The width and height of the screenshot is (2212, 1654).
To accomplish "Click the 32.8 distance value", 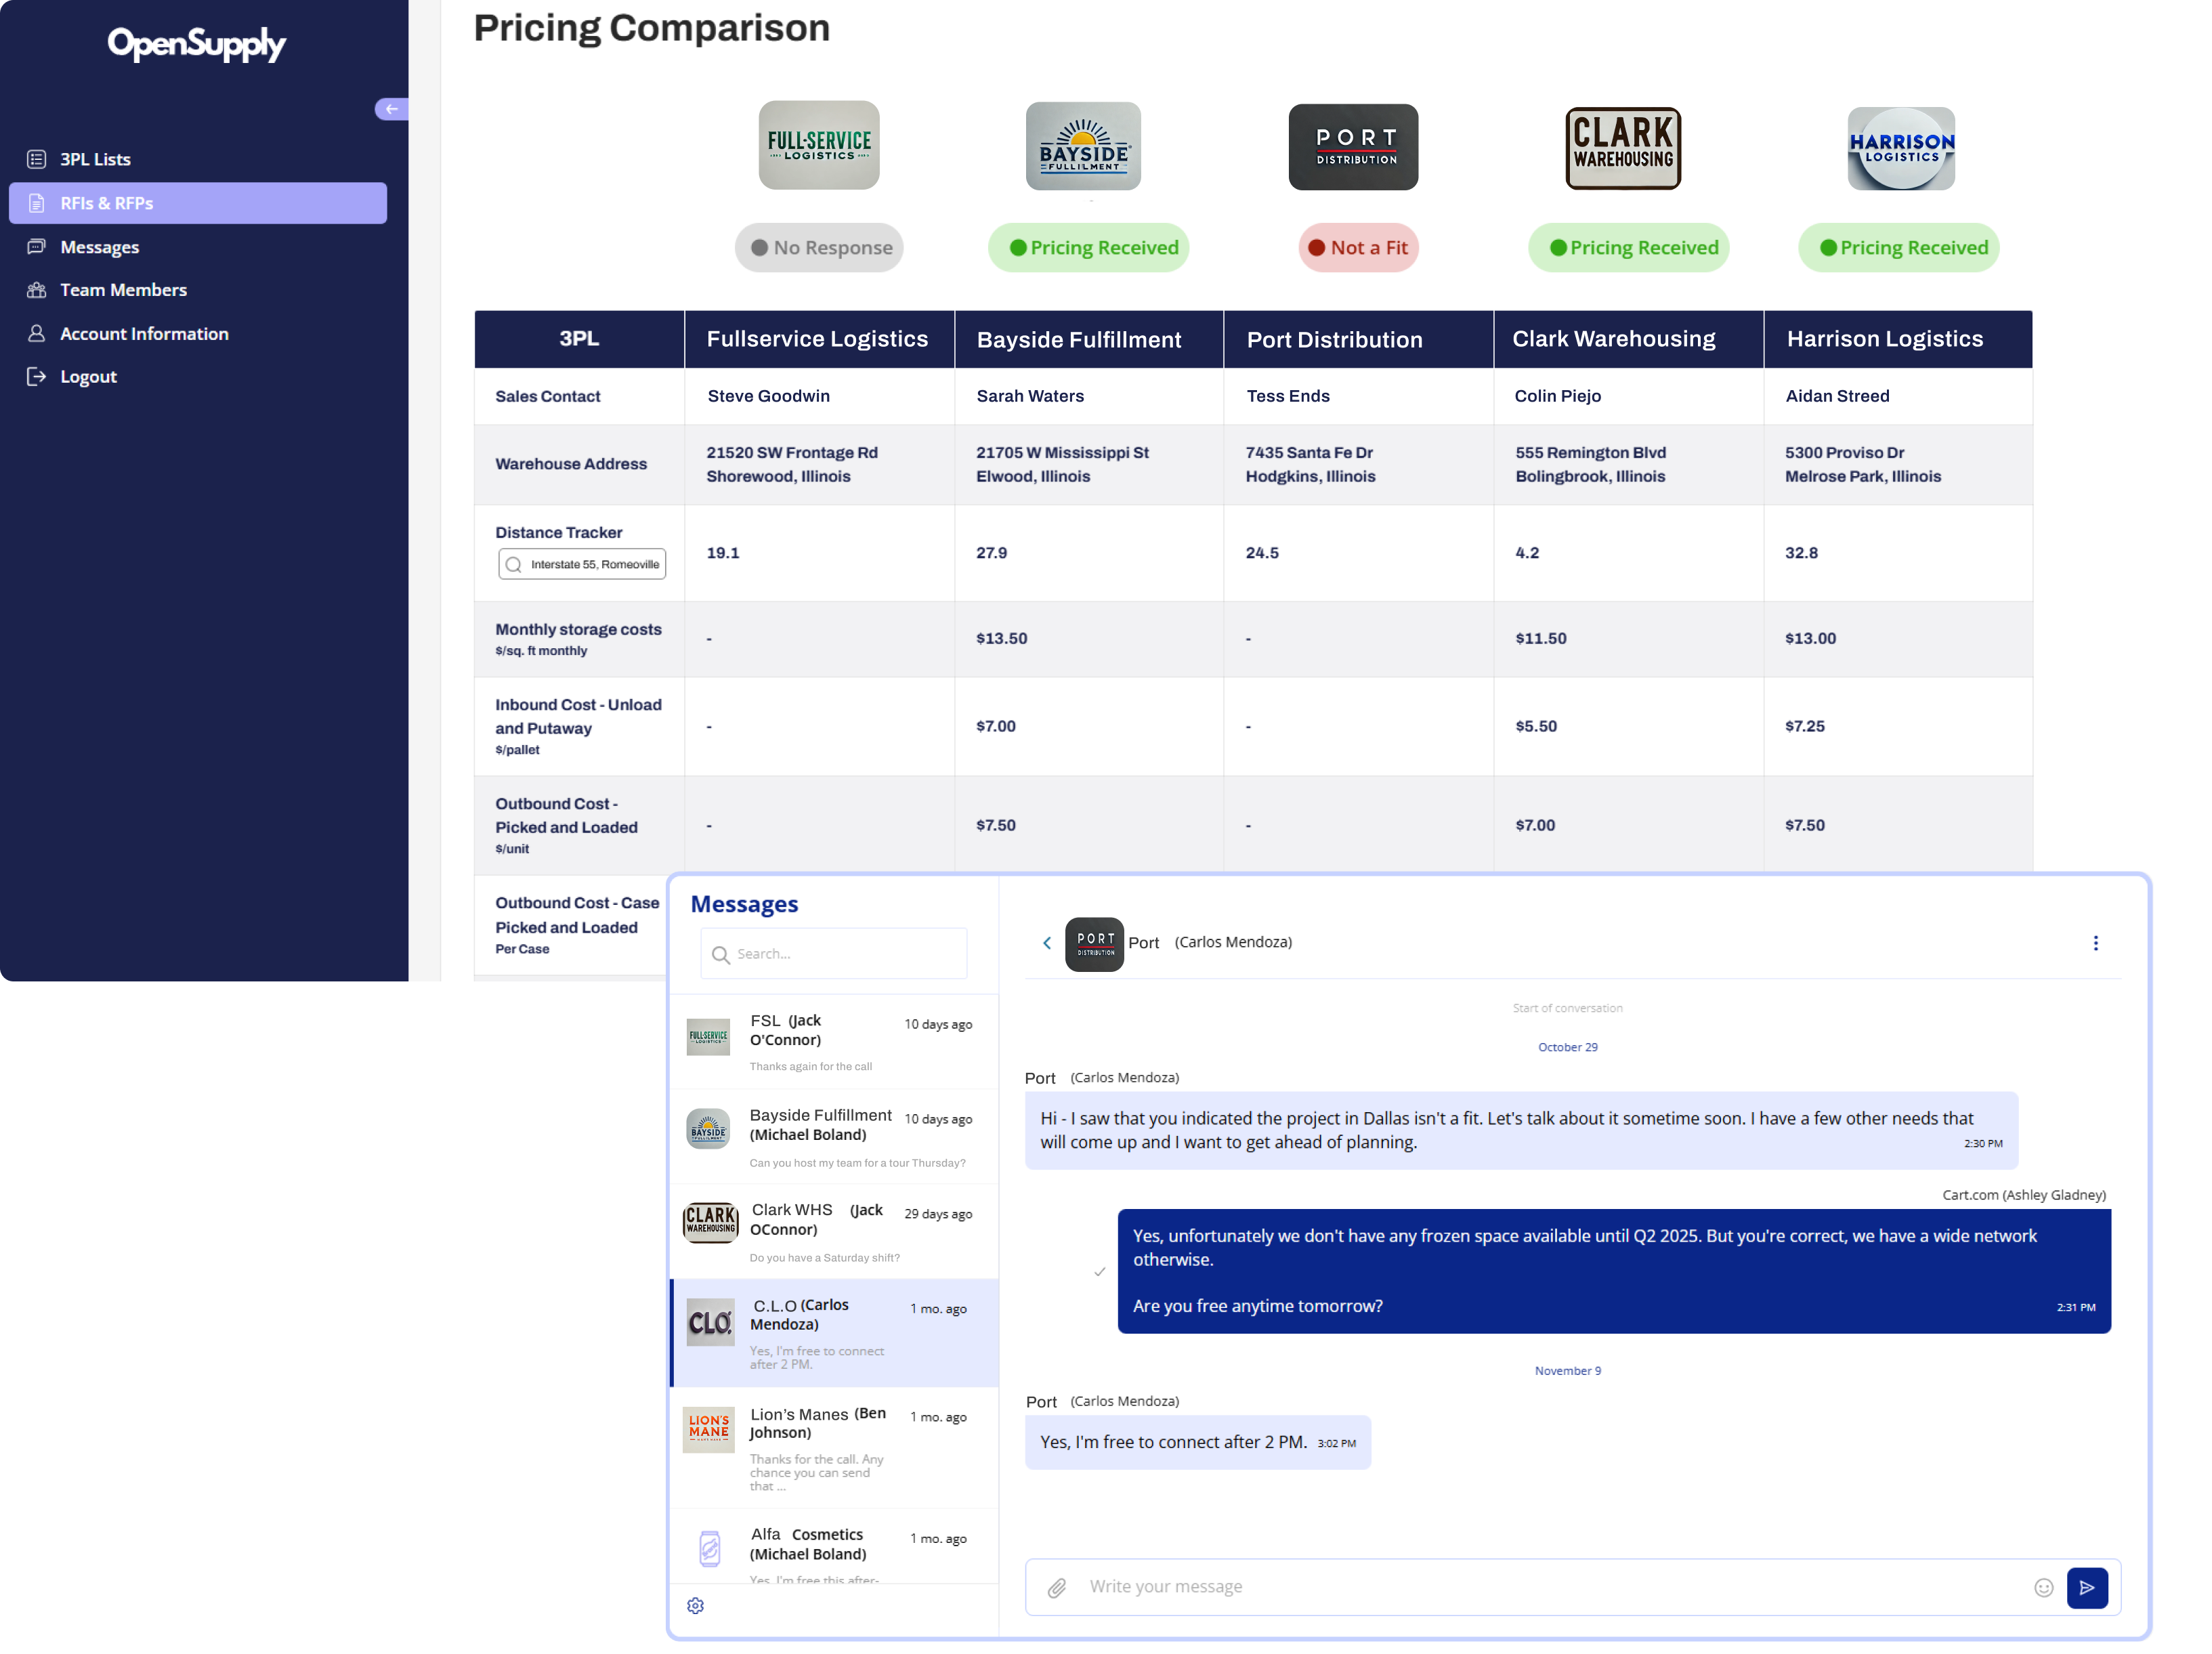I will point(1801,553).
